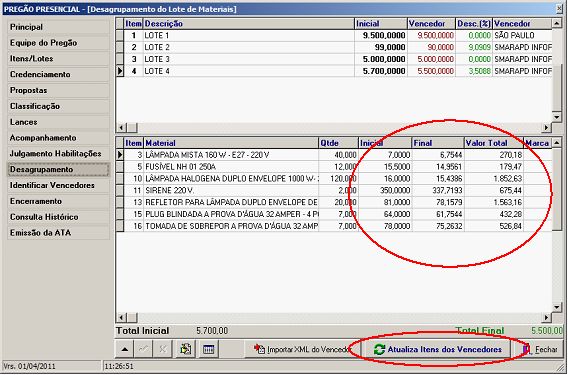
Task: Select Desagrupamento in the side menu
Action: 58,170
